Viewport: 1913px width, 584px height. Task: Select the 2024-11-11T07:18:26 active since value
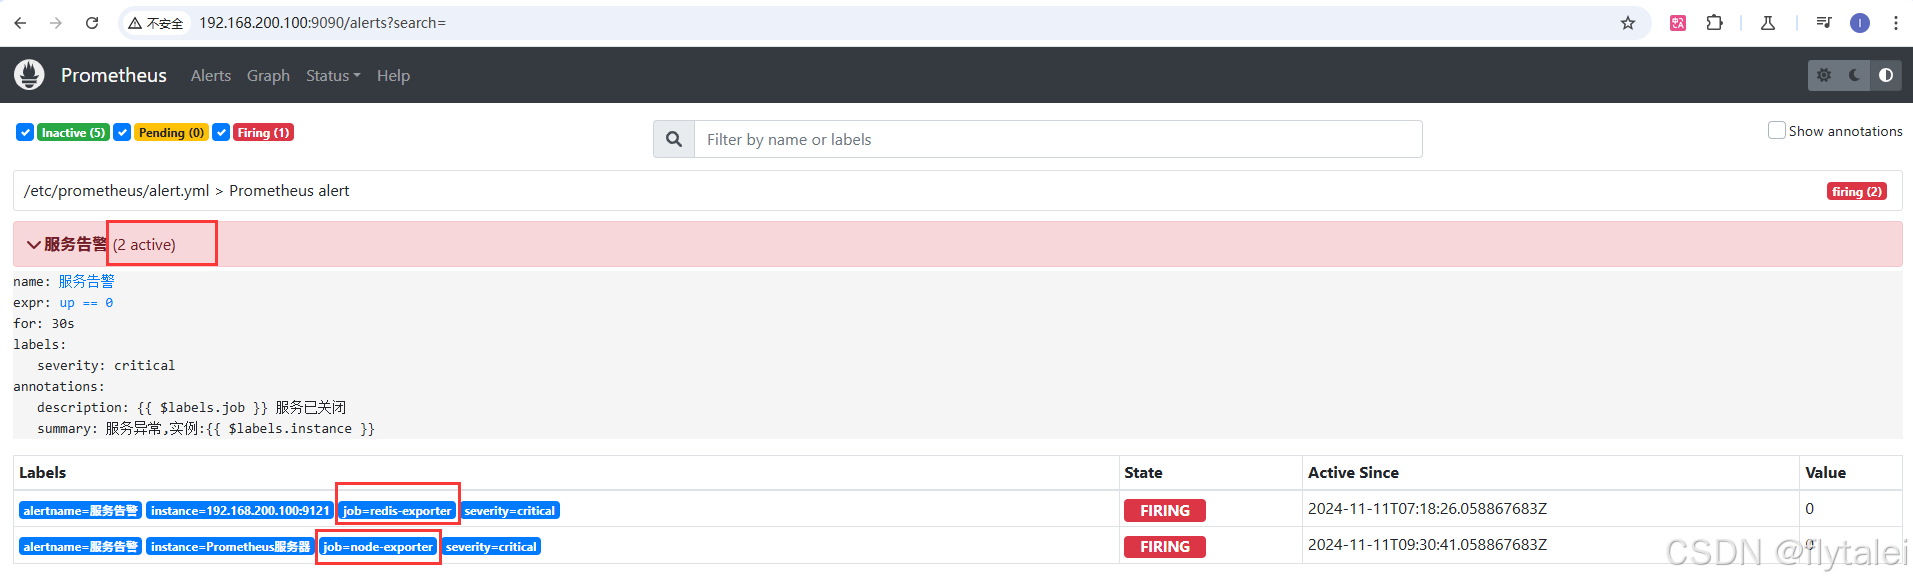1427,509
